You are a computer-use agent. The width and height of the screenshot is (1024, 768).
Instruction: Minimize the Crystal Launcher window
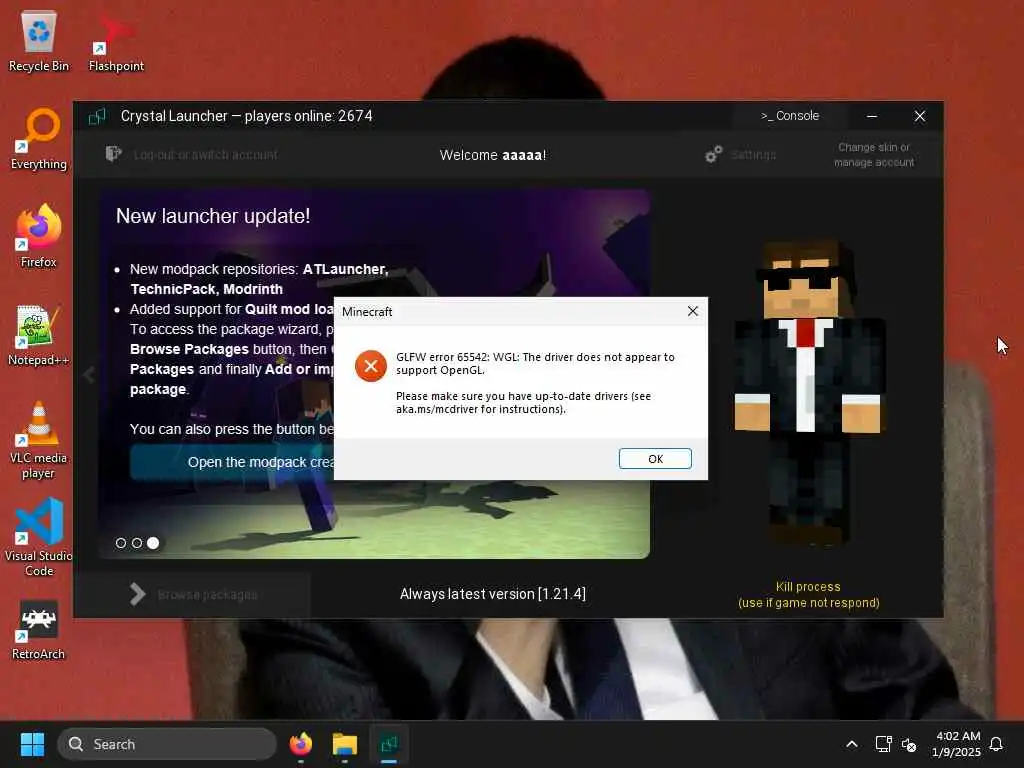click(872, 116)
